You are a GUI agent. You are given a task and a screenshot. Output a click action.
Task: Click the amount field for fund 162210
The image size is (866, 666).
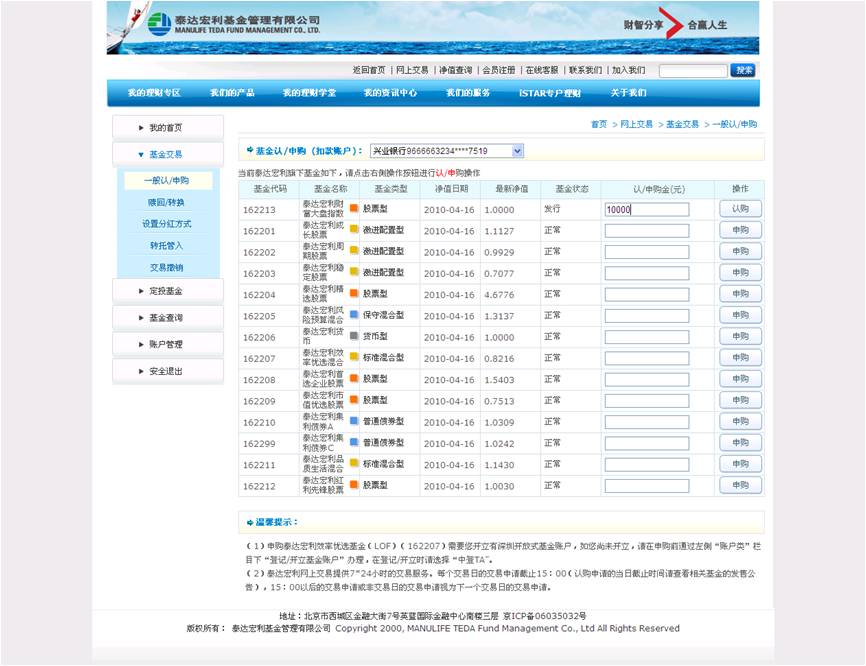pos(647,422)
